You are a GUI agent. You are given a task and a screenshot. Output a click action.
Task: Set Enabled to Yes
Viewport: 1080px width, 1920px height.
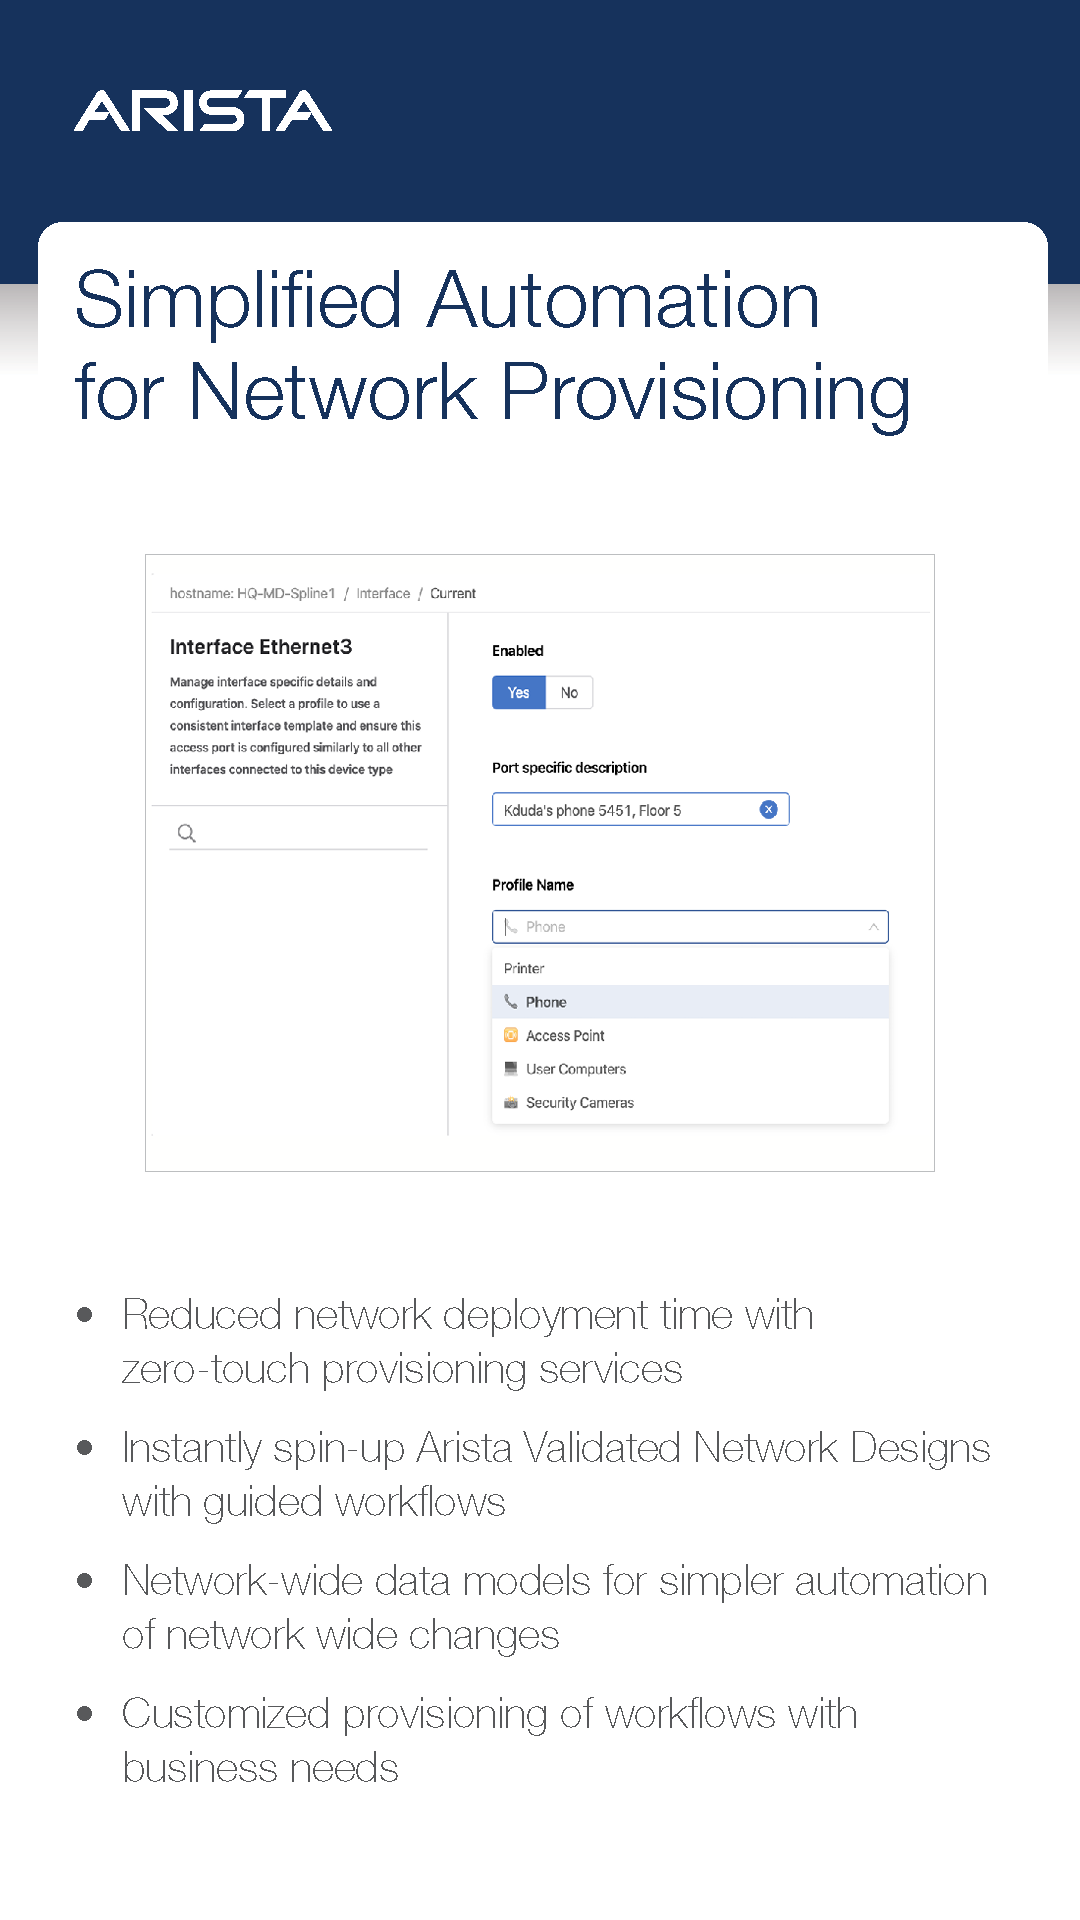point(518,693)
